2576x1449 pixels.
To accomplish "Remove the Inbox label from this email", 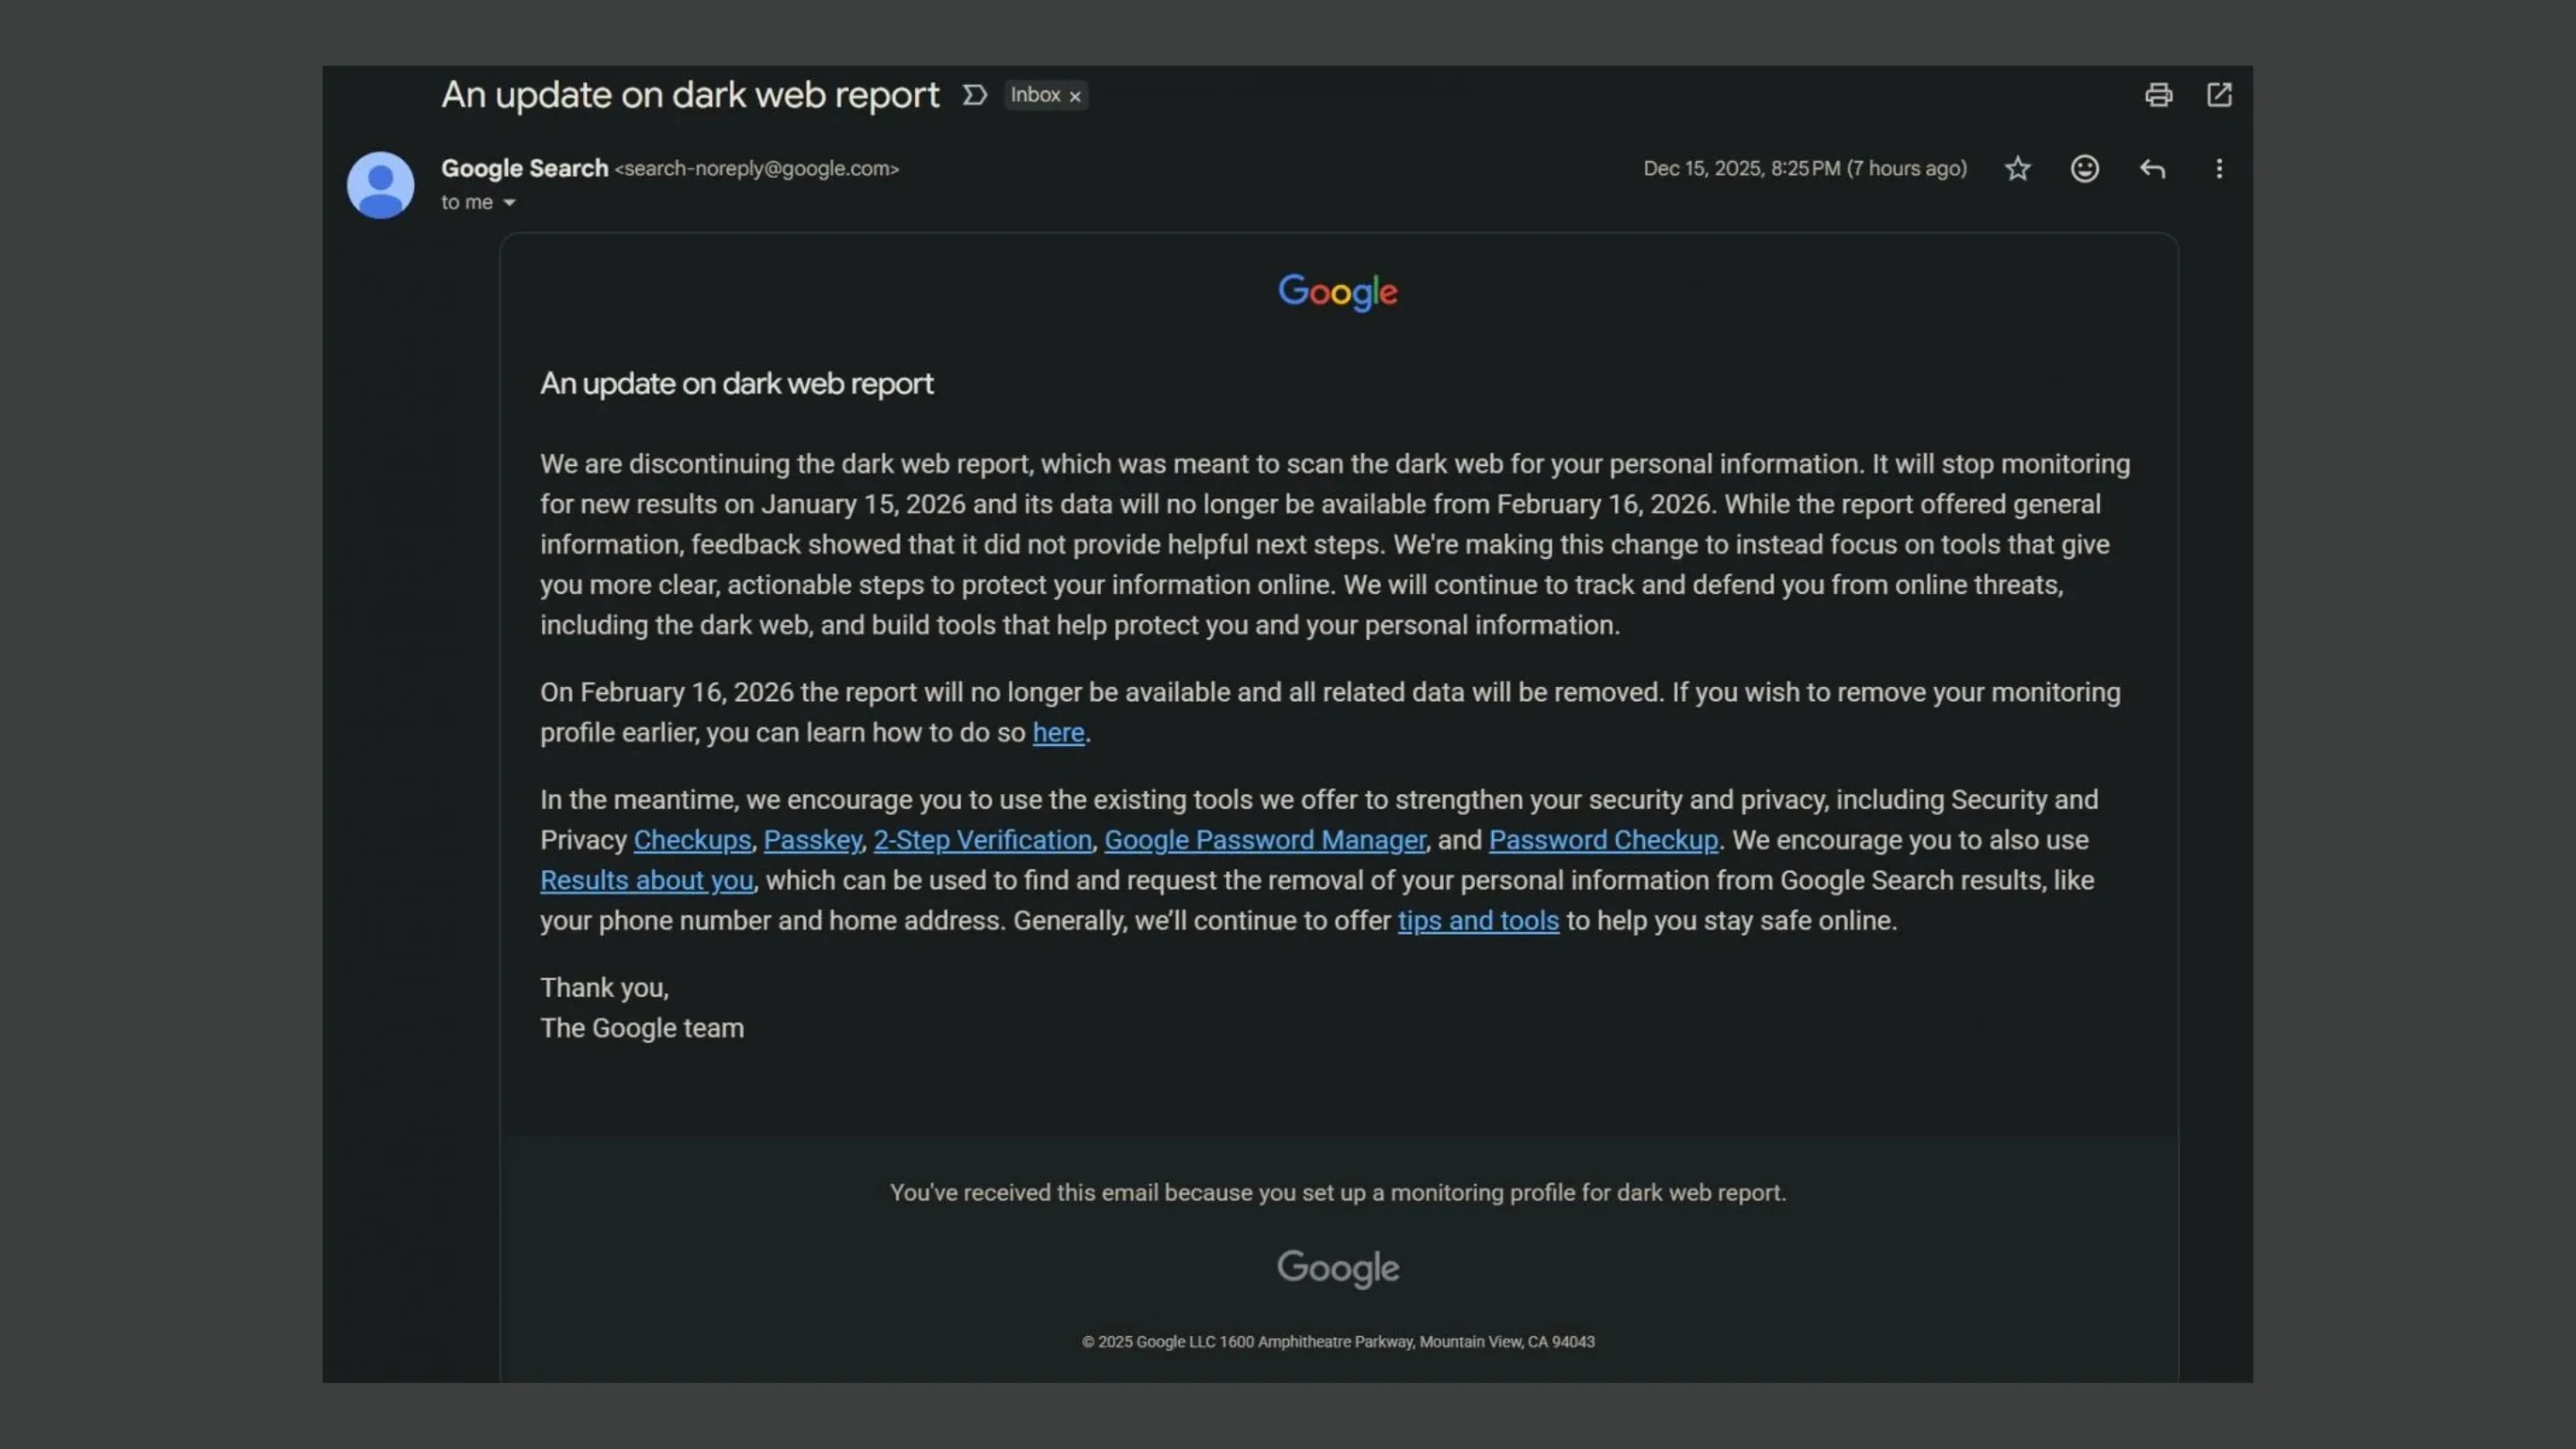I will point(1075,95).
